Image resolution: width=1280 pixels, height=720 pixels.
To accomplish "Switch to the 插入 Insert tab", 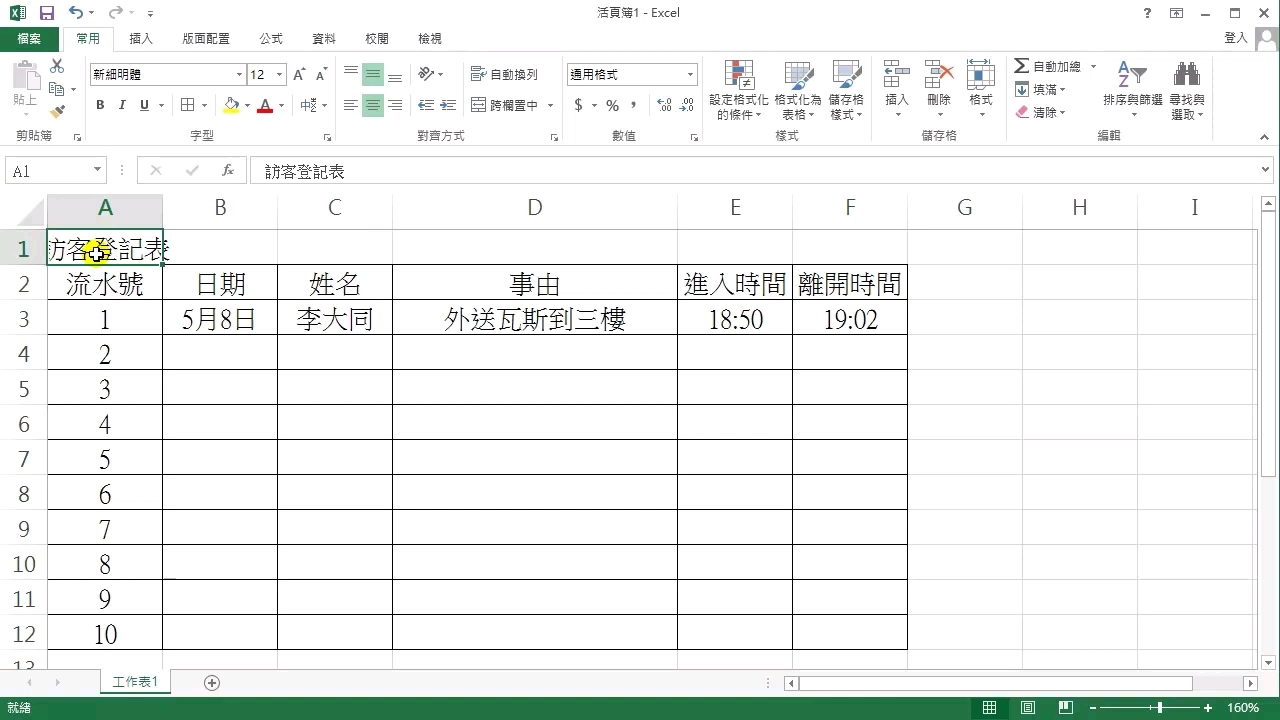I will click(x=141, y=38).
